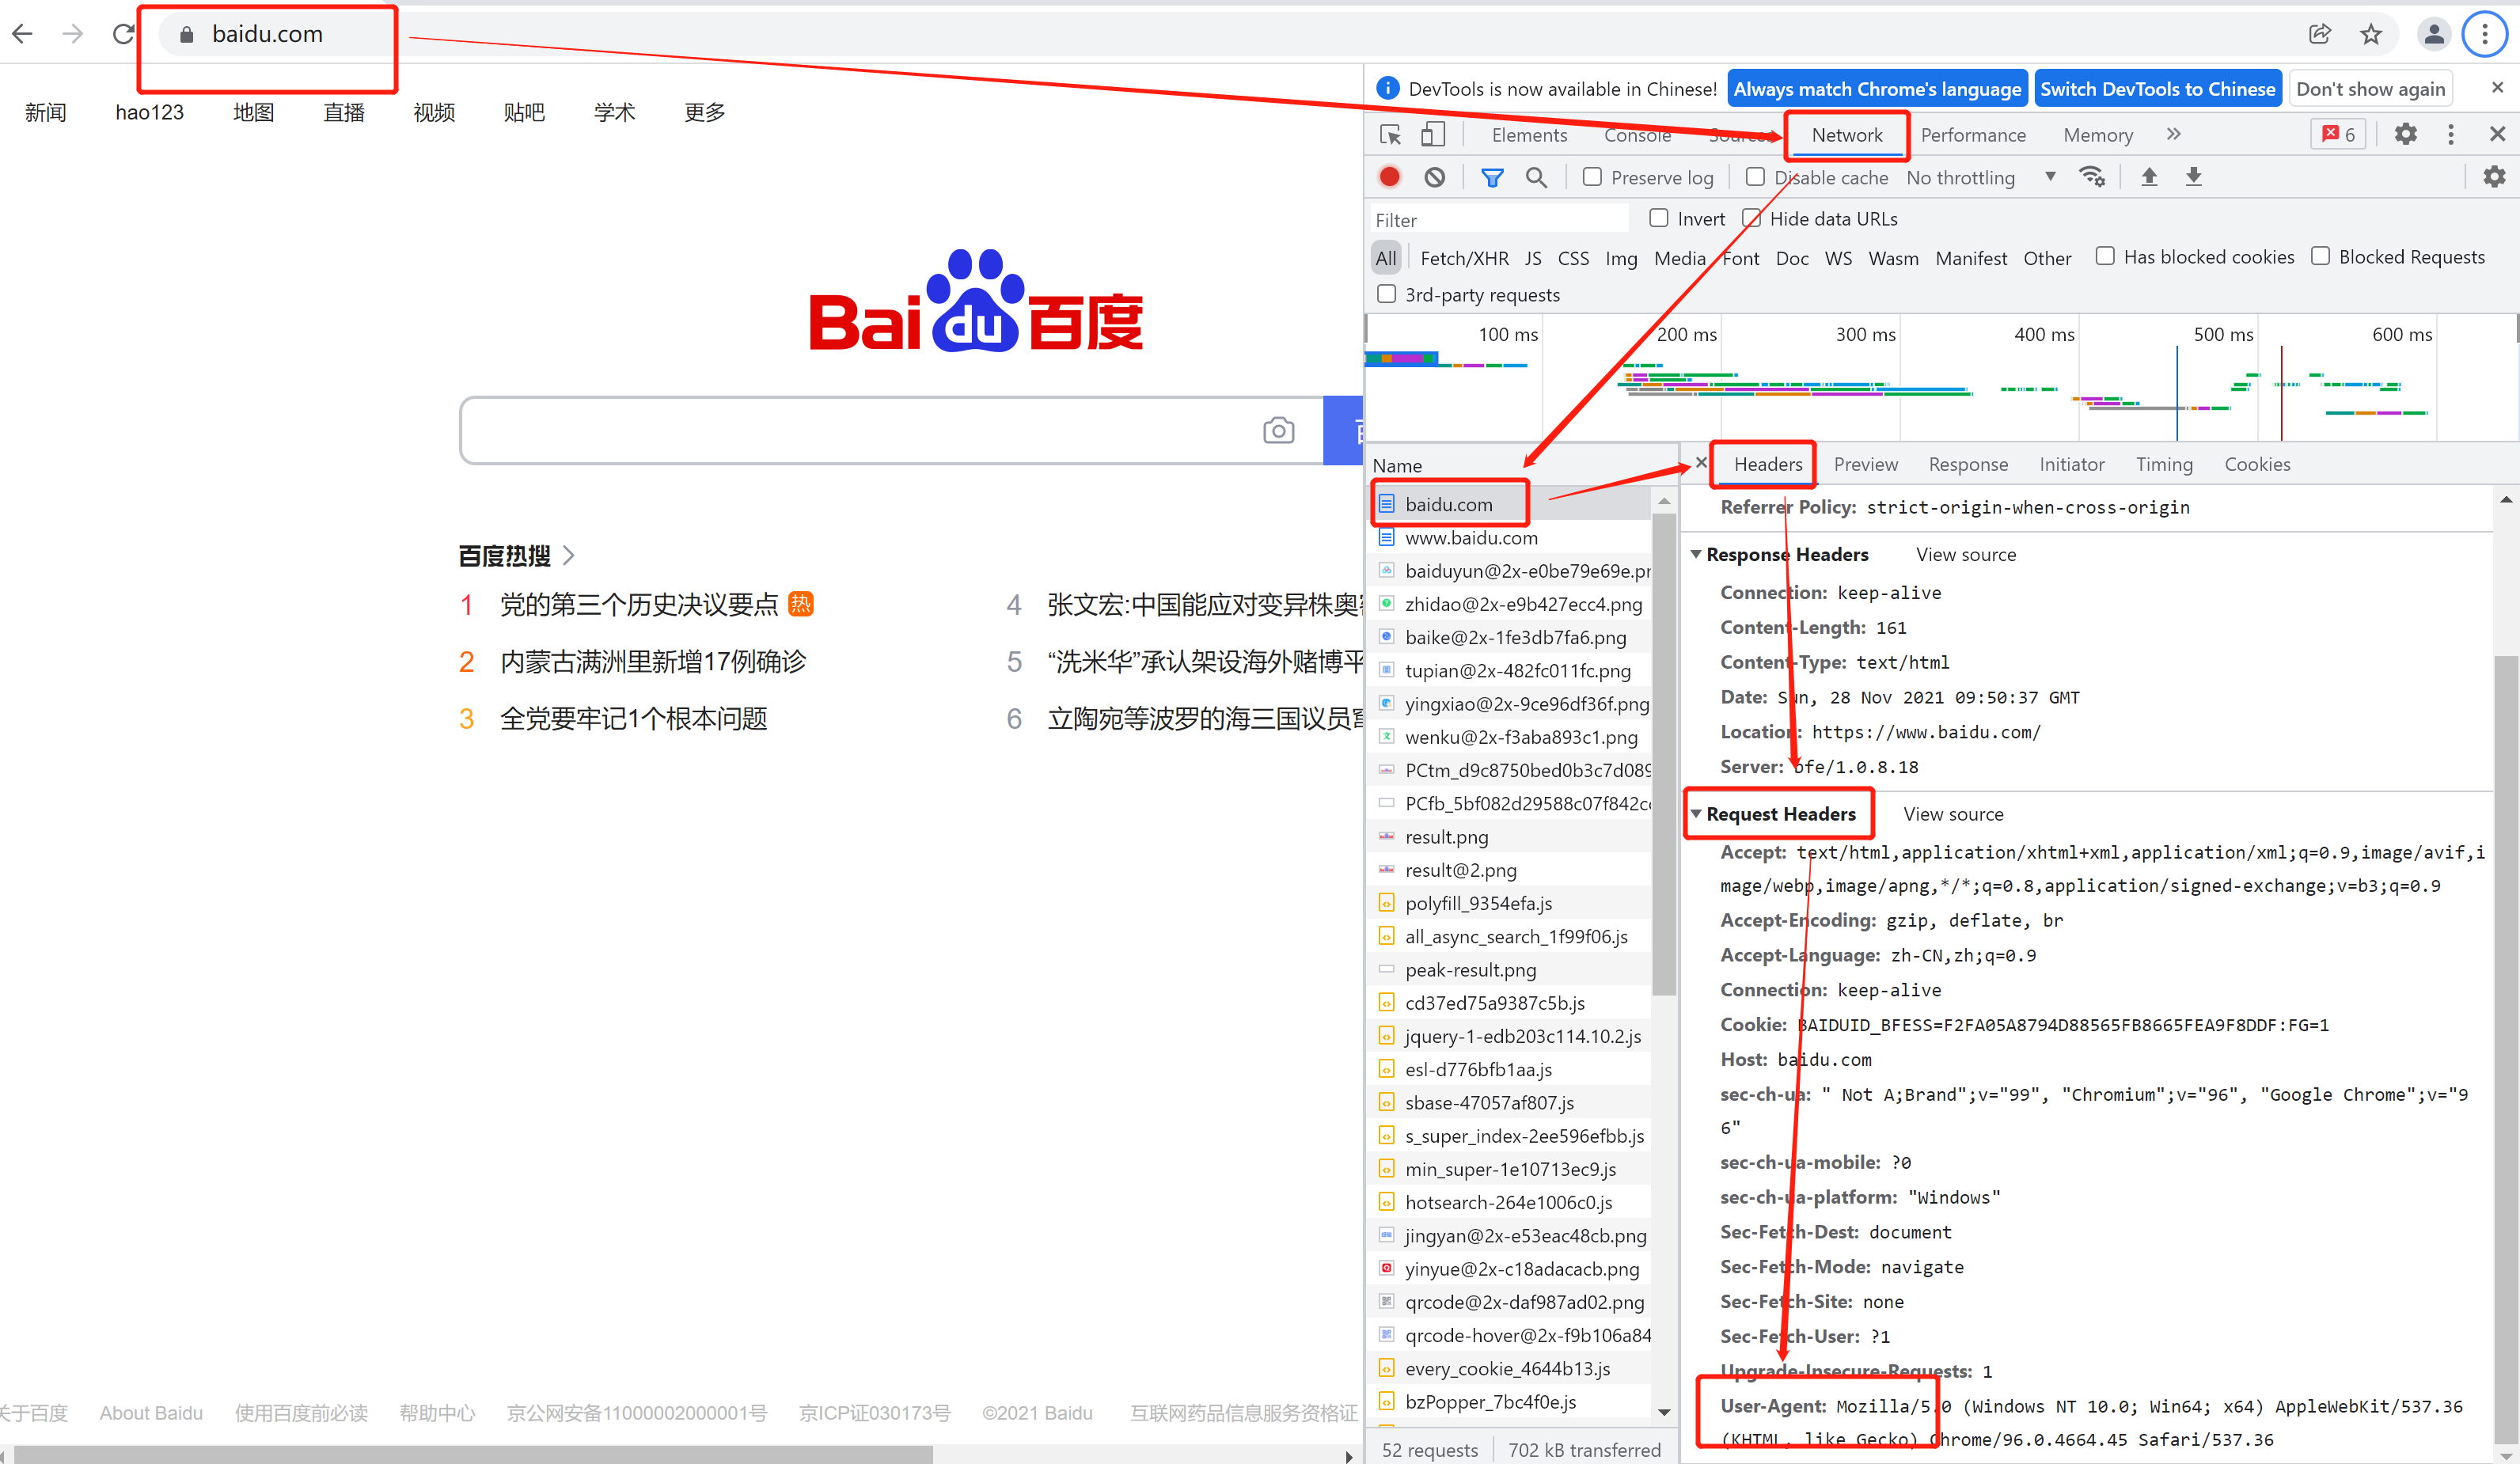Switch to the Performance tab
The height and width of the screenshot is (1464, 2520).
coord(1972,135)
